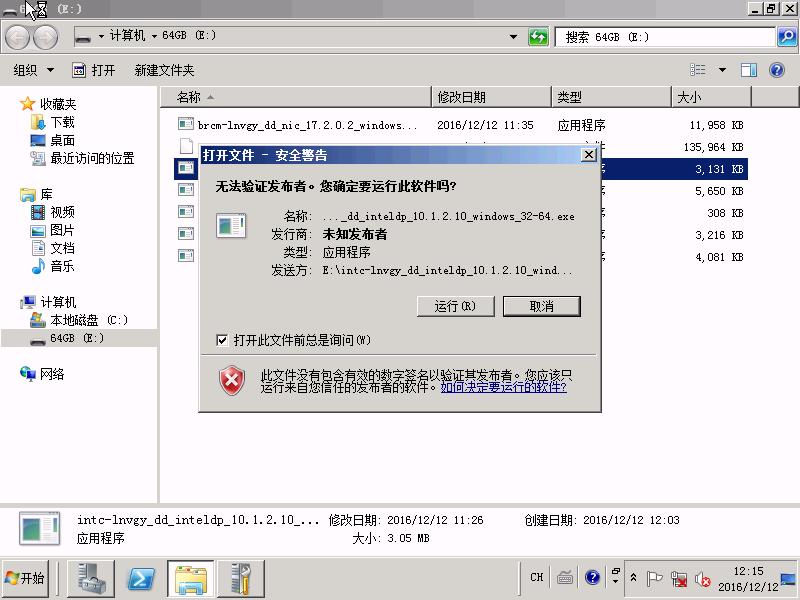Click the search magnifier icon
This screenshot has width=800, height=600.
[787, 37]
